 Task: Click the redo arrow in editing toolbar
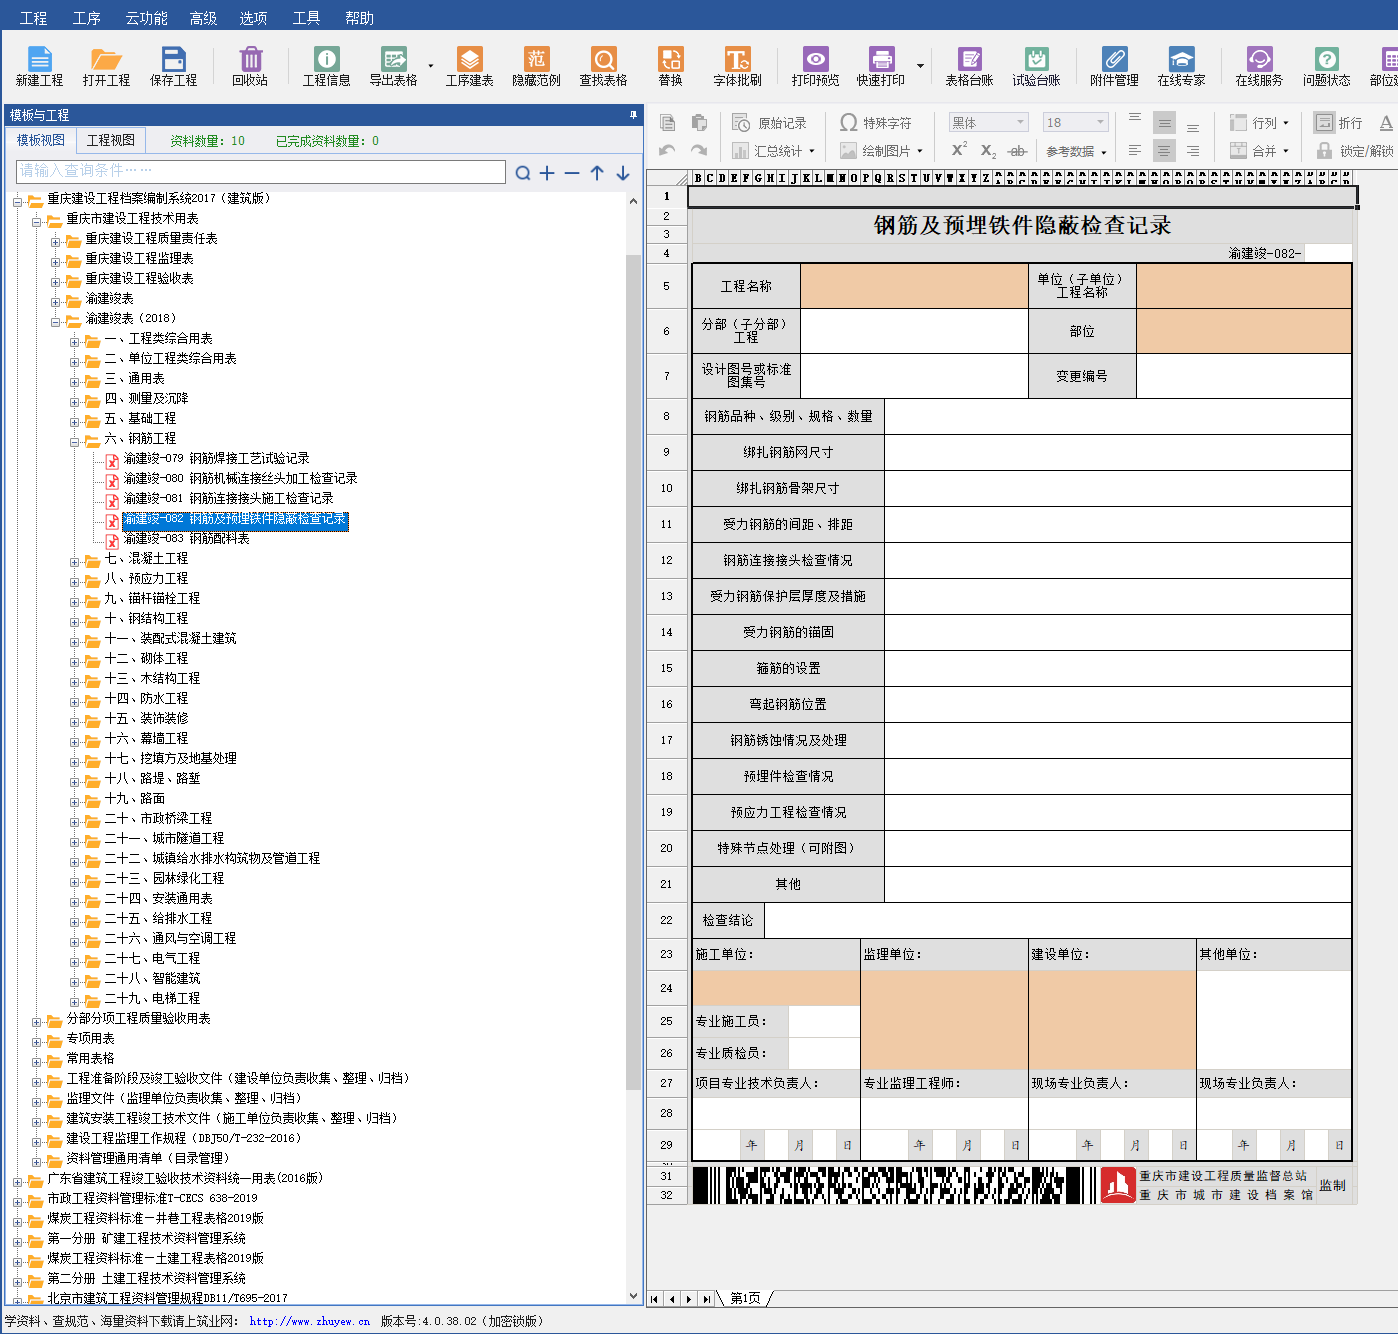[x=699, y=150]
